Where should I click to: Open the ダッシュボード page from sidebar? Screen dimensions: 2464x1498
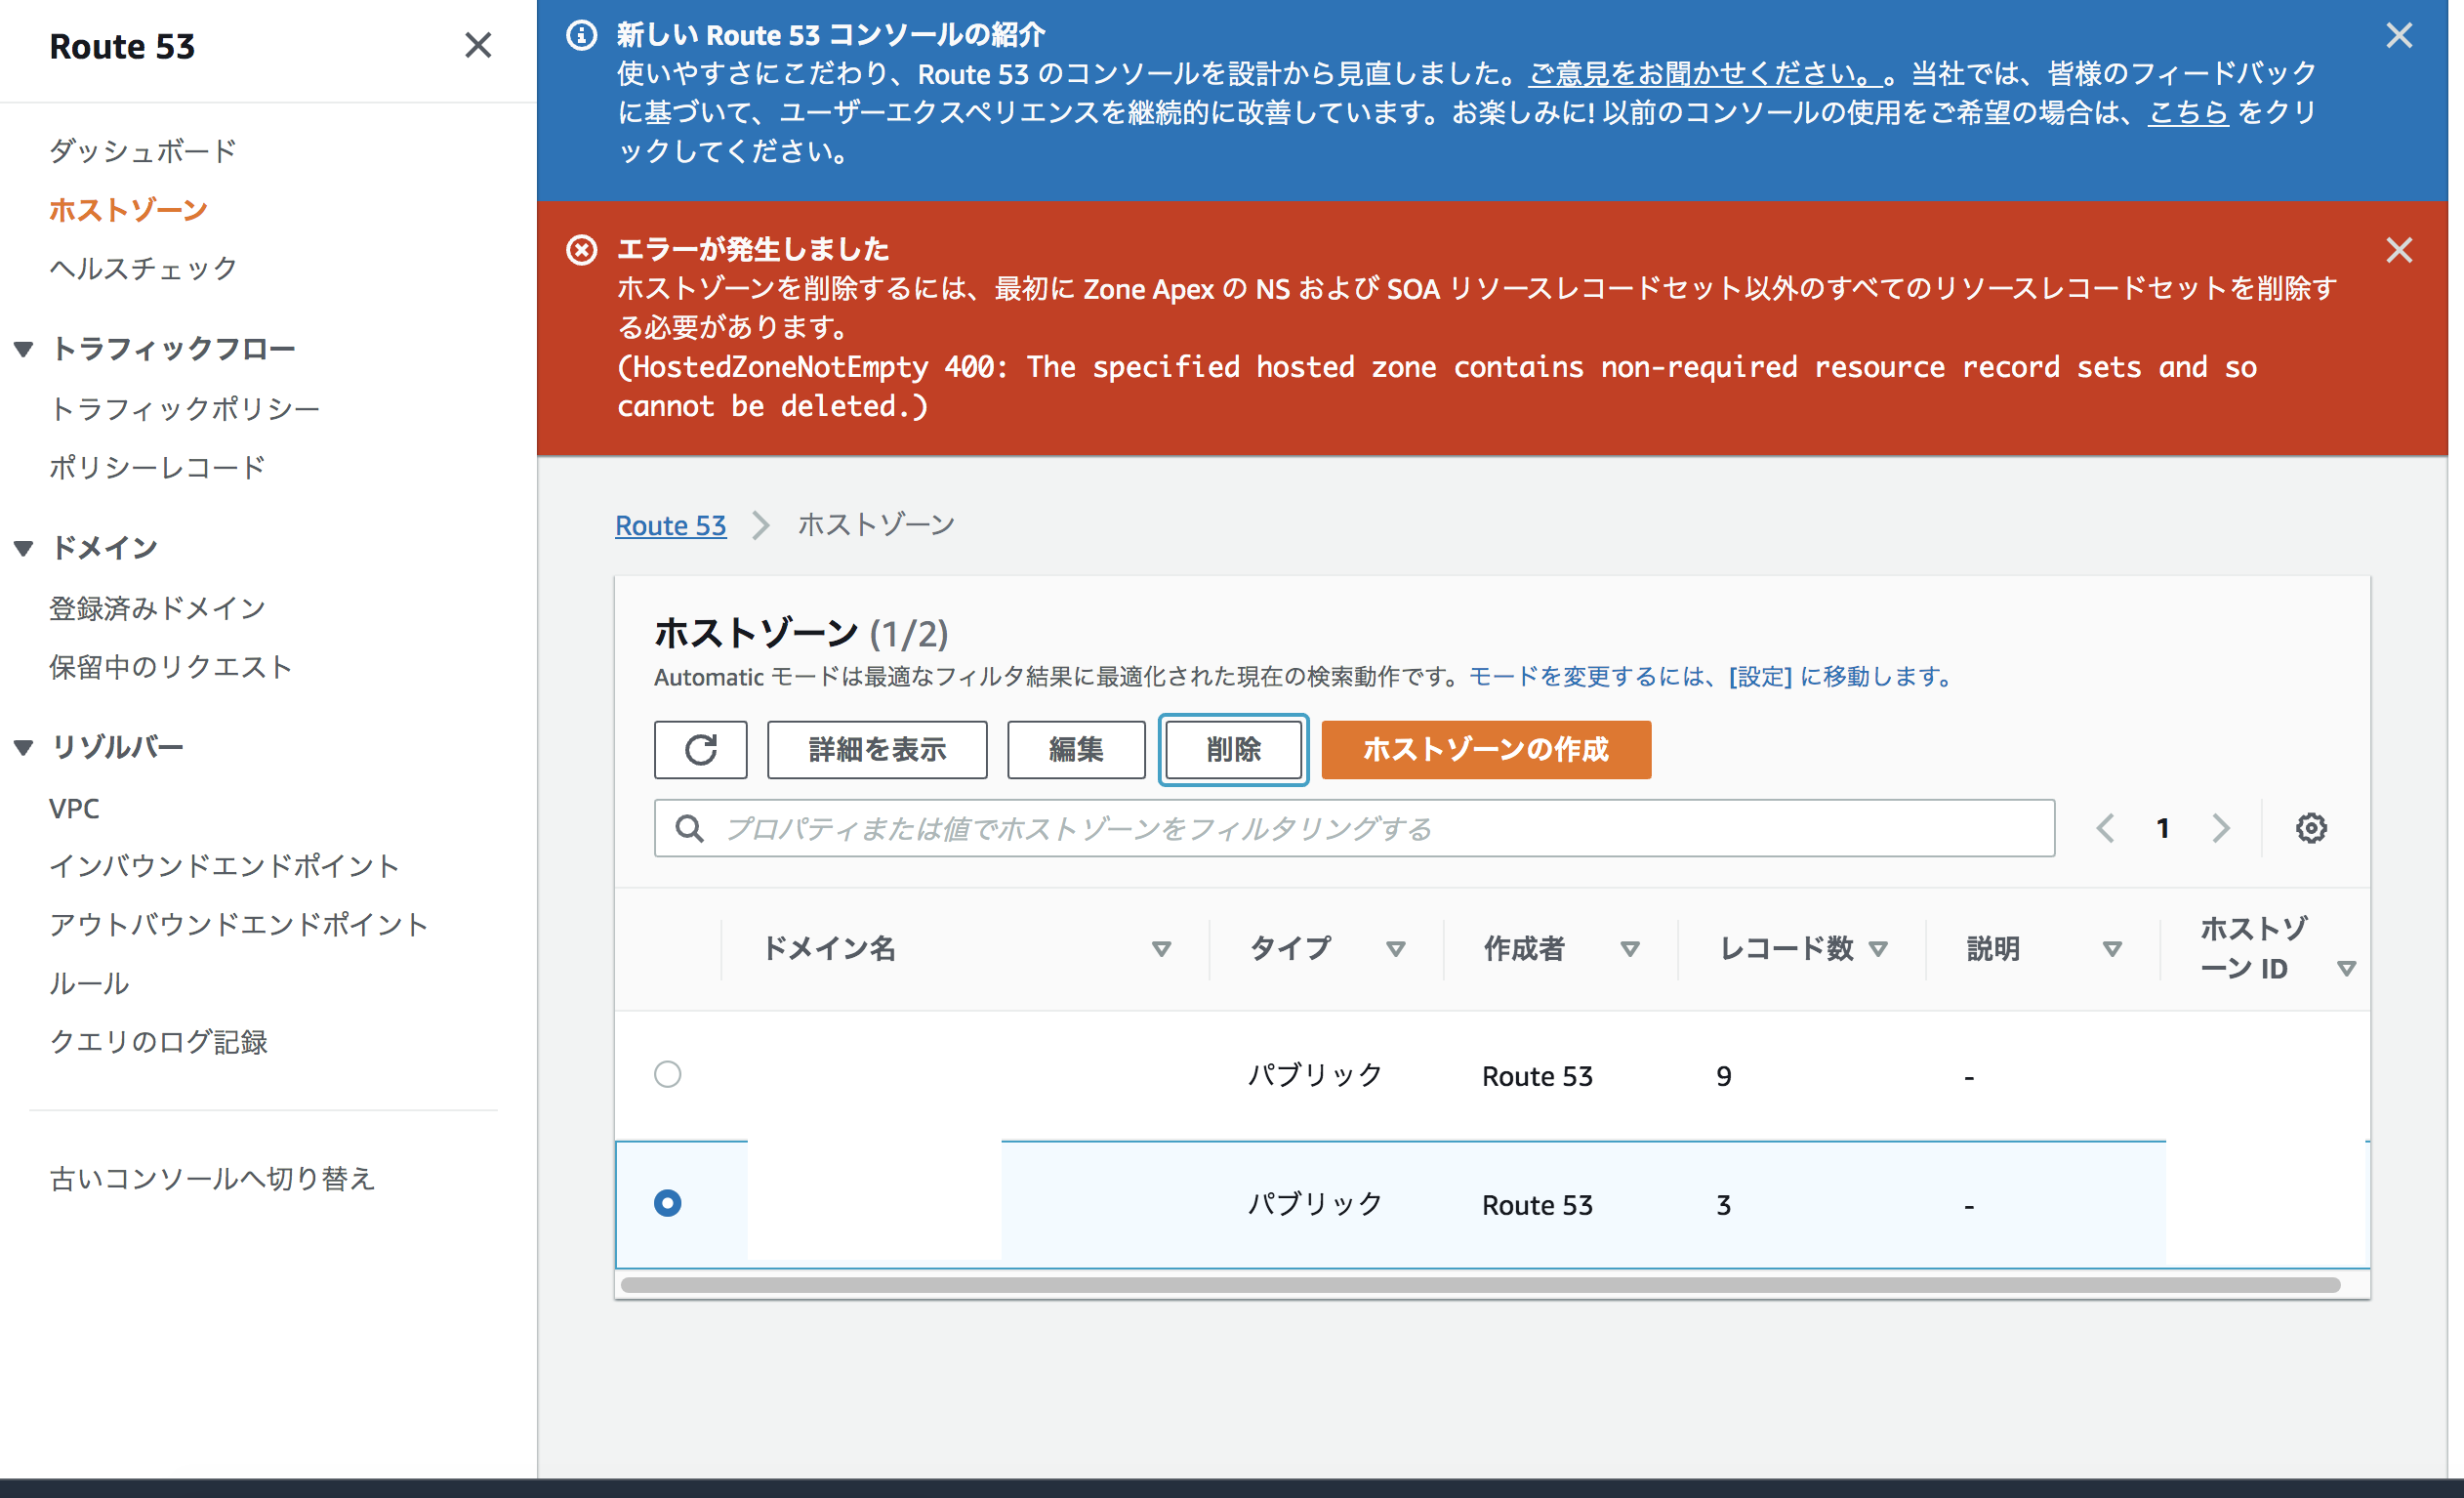(x=143, y=150)
